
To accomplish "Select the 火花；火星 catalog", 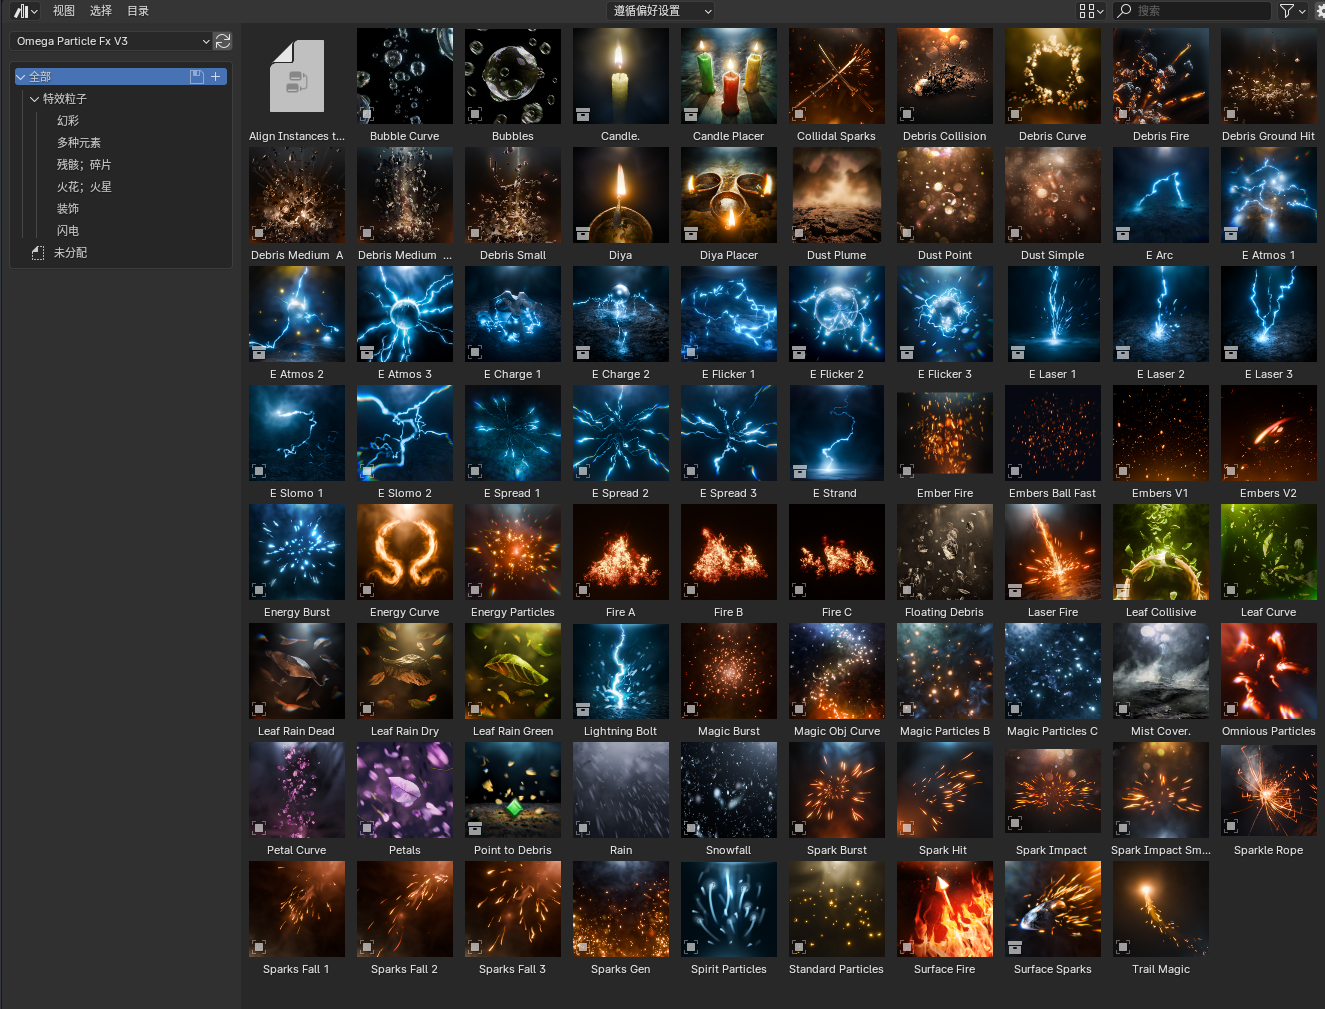I will tap(84, 187).
